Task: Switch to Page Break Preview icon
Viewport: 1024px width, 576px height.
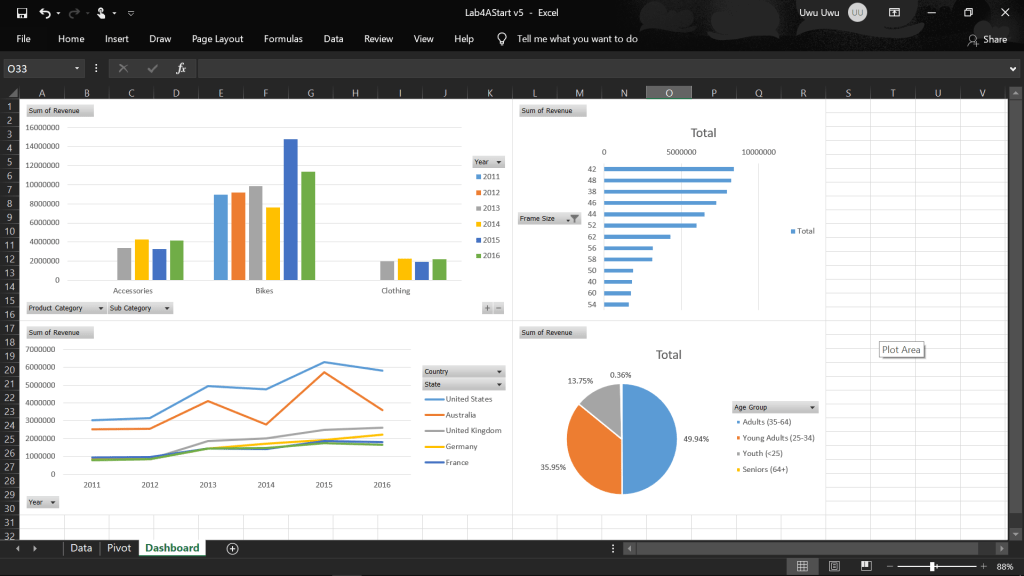Action: tap(867, 566)
